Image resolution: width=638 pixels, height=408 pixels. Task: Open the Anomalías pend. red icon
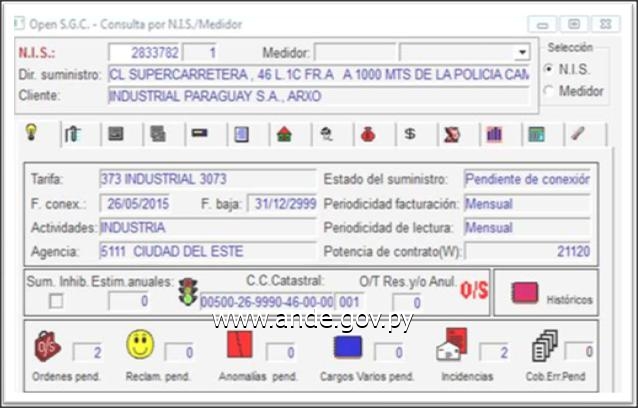pyautogui.click(x=240, y=346)
